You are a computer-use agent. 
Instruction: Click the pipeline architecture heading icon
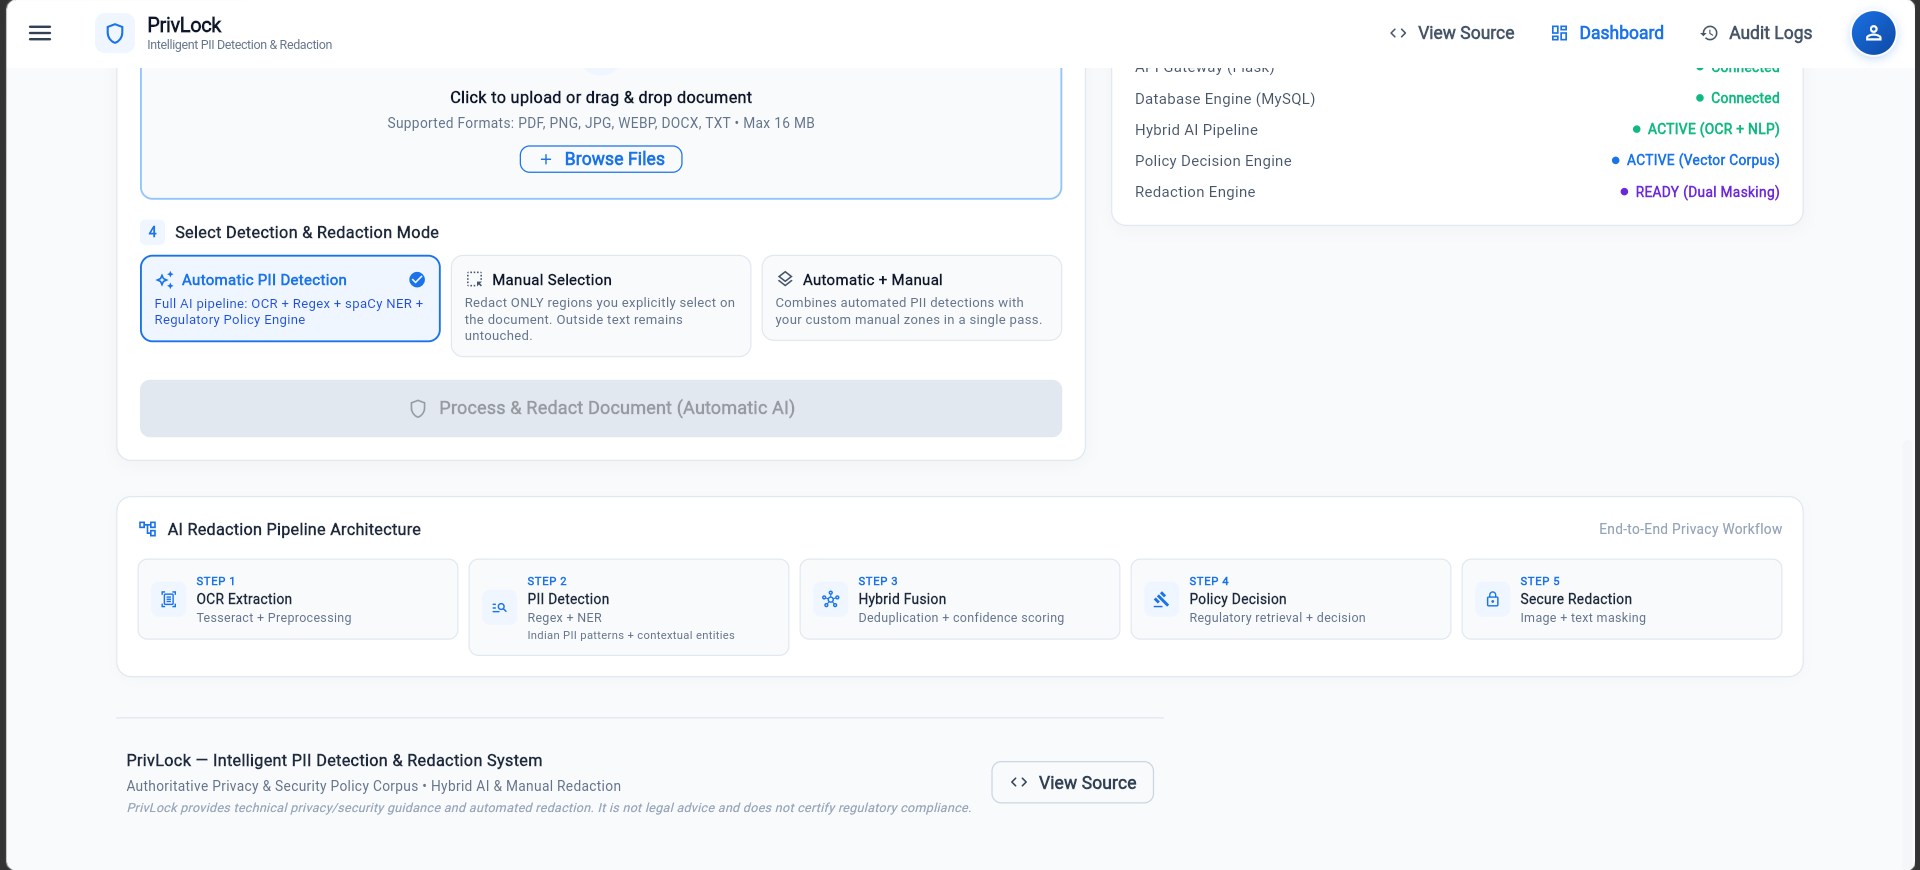pyautogui.click(x=148, y=529)
